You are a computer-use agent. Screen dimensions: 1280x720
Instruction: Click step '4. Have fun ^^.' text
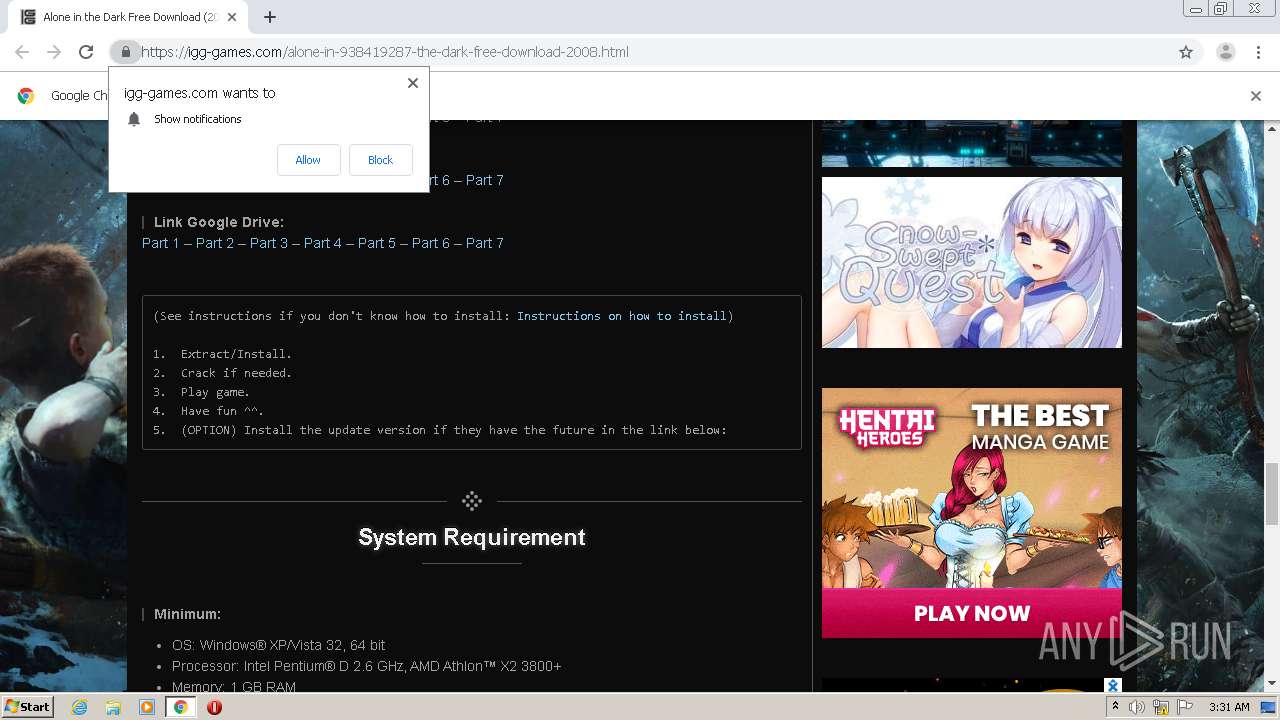pyautogui.click(x=208, y=411)
